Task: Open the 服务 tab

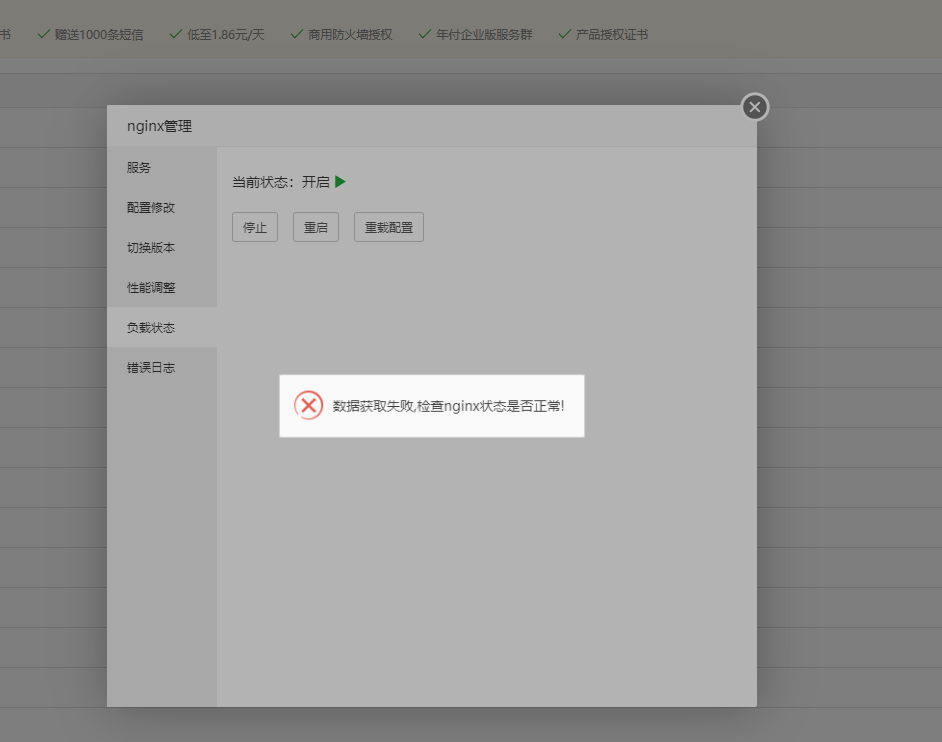Action: click(162, 168)
